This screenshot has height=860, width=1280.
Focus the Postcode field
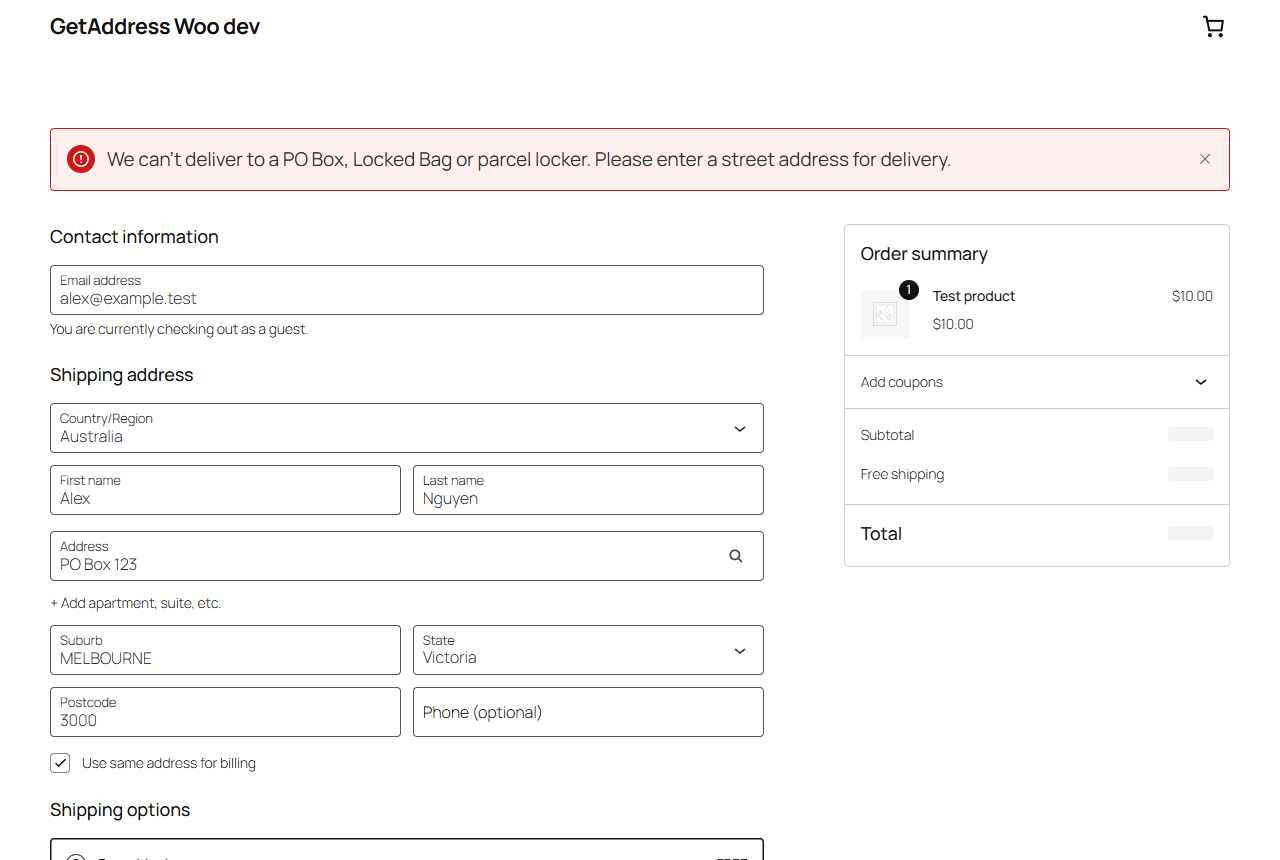pyautogui.click(x=225, y=712)
